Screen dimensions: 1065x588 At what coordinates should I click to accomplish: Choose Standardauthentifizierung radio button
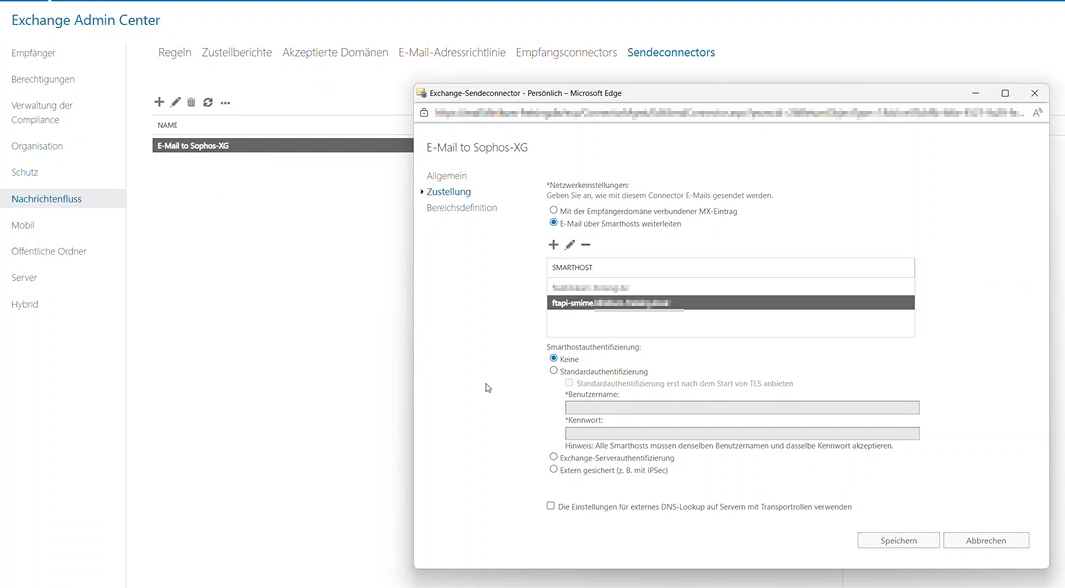tap(554, 371)
